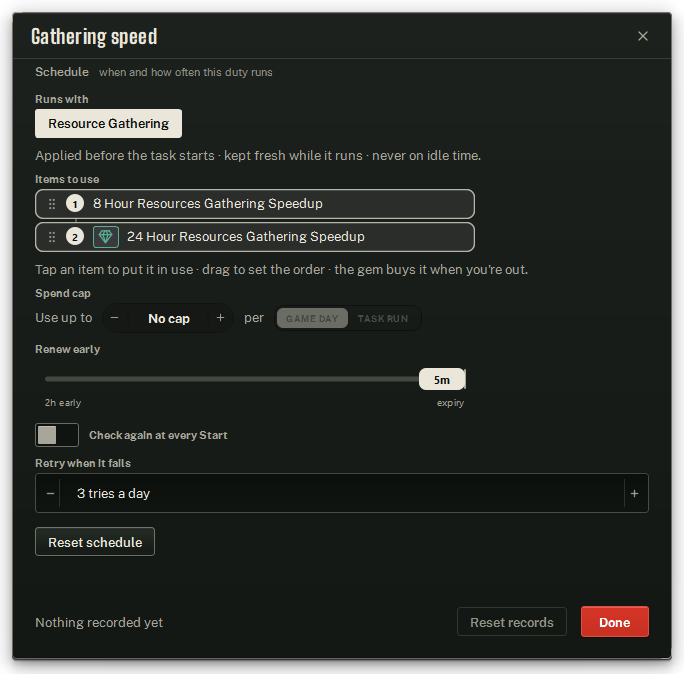
Task: Click the Check again at every Start label
Action: 158,435
